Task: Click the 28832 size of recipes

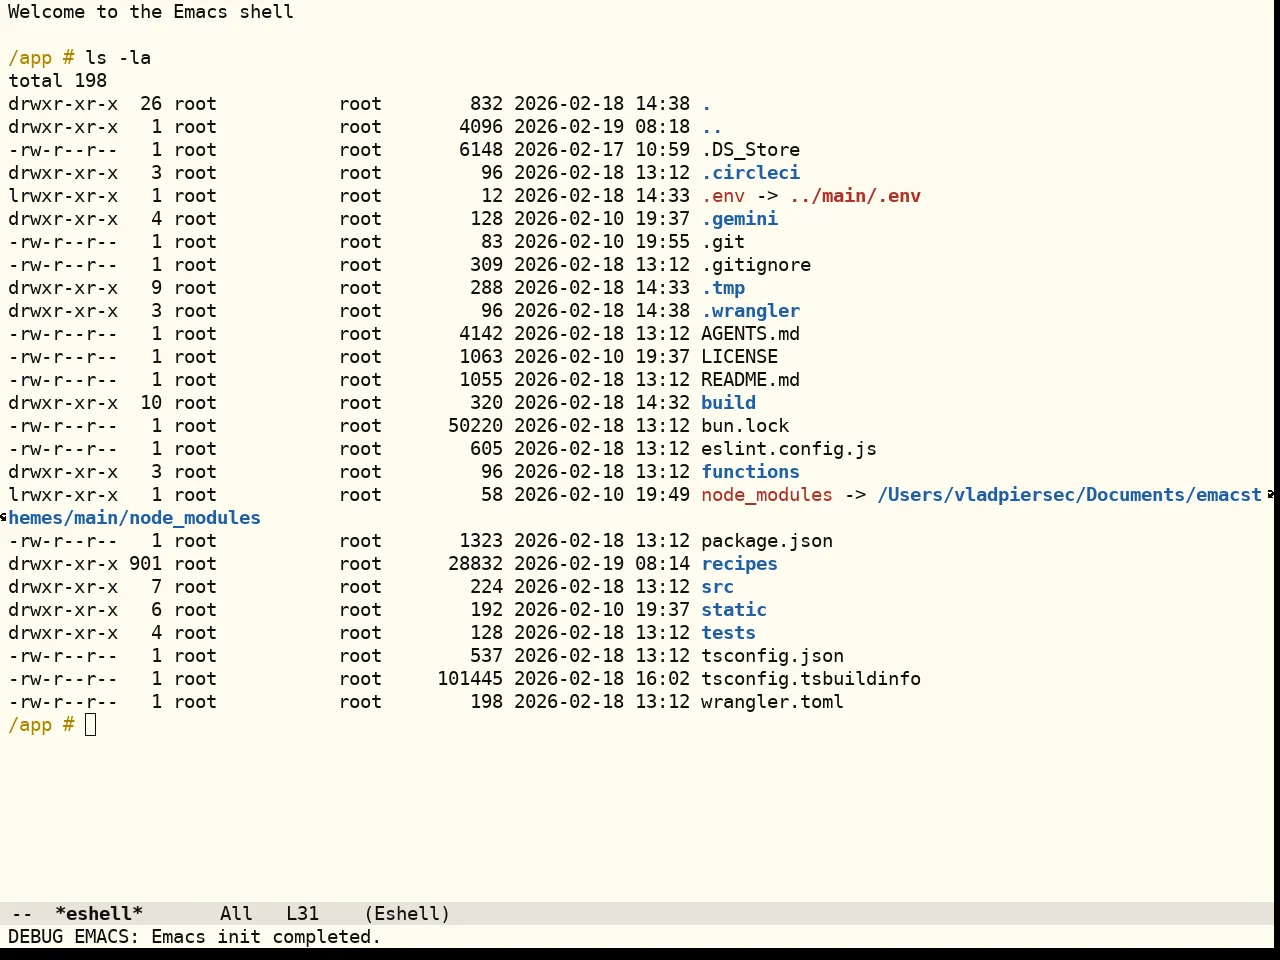Action: click(x=475, y=564)
